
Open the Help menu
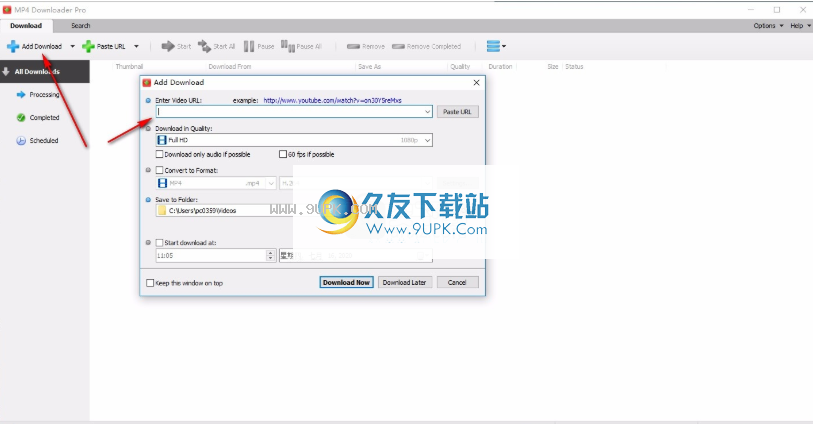[x=801, y=25]
